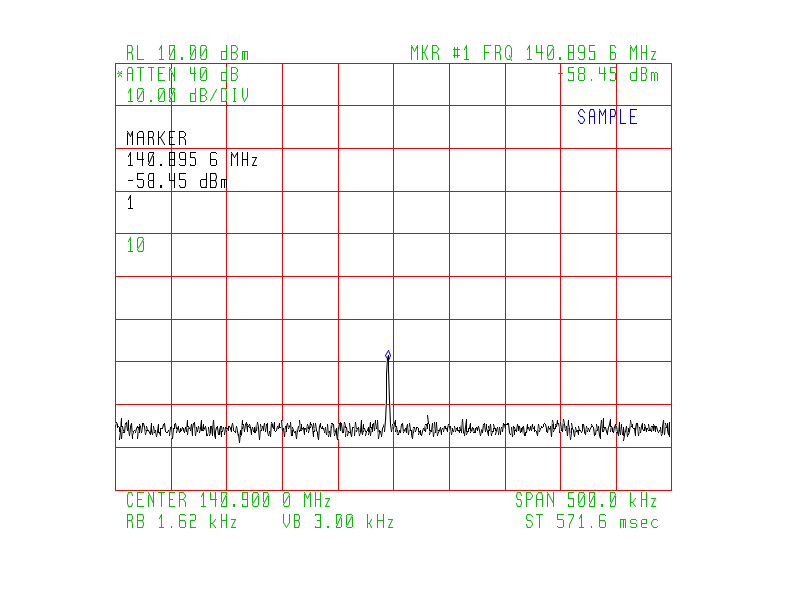Image resolution: width=800 pixels, height=600 pixels.
Task: Click the MKR #1 FRQ 140.895 6 MHz readout
Action: pos(533,53)
